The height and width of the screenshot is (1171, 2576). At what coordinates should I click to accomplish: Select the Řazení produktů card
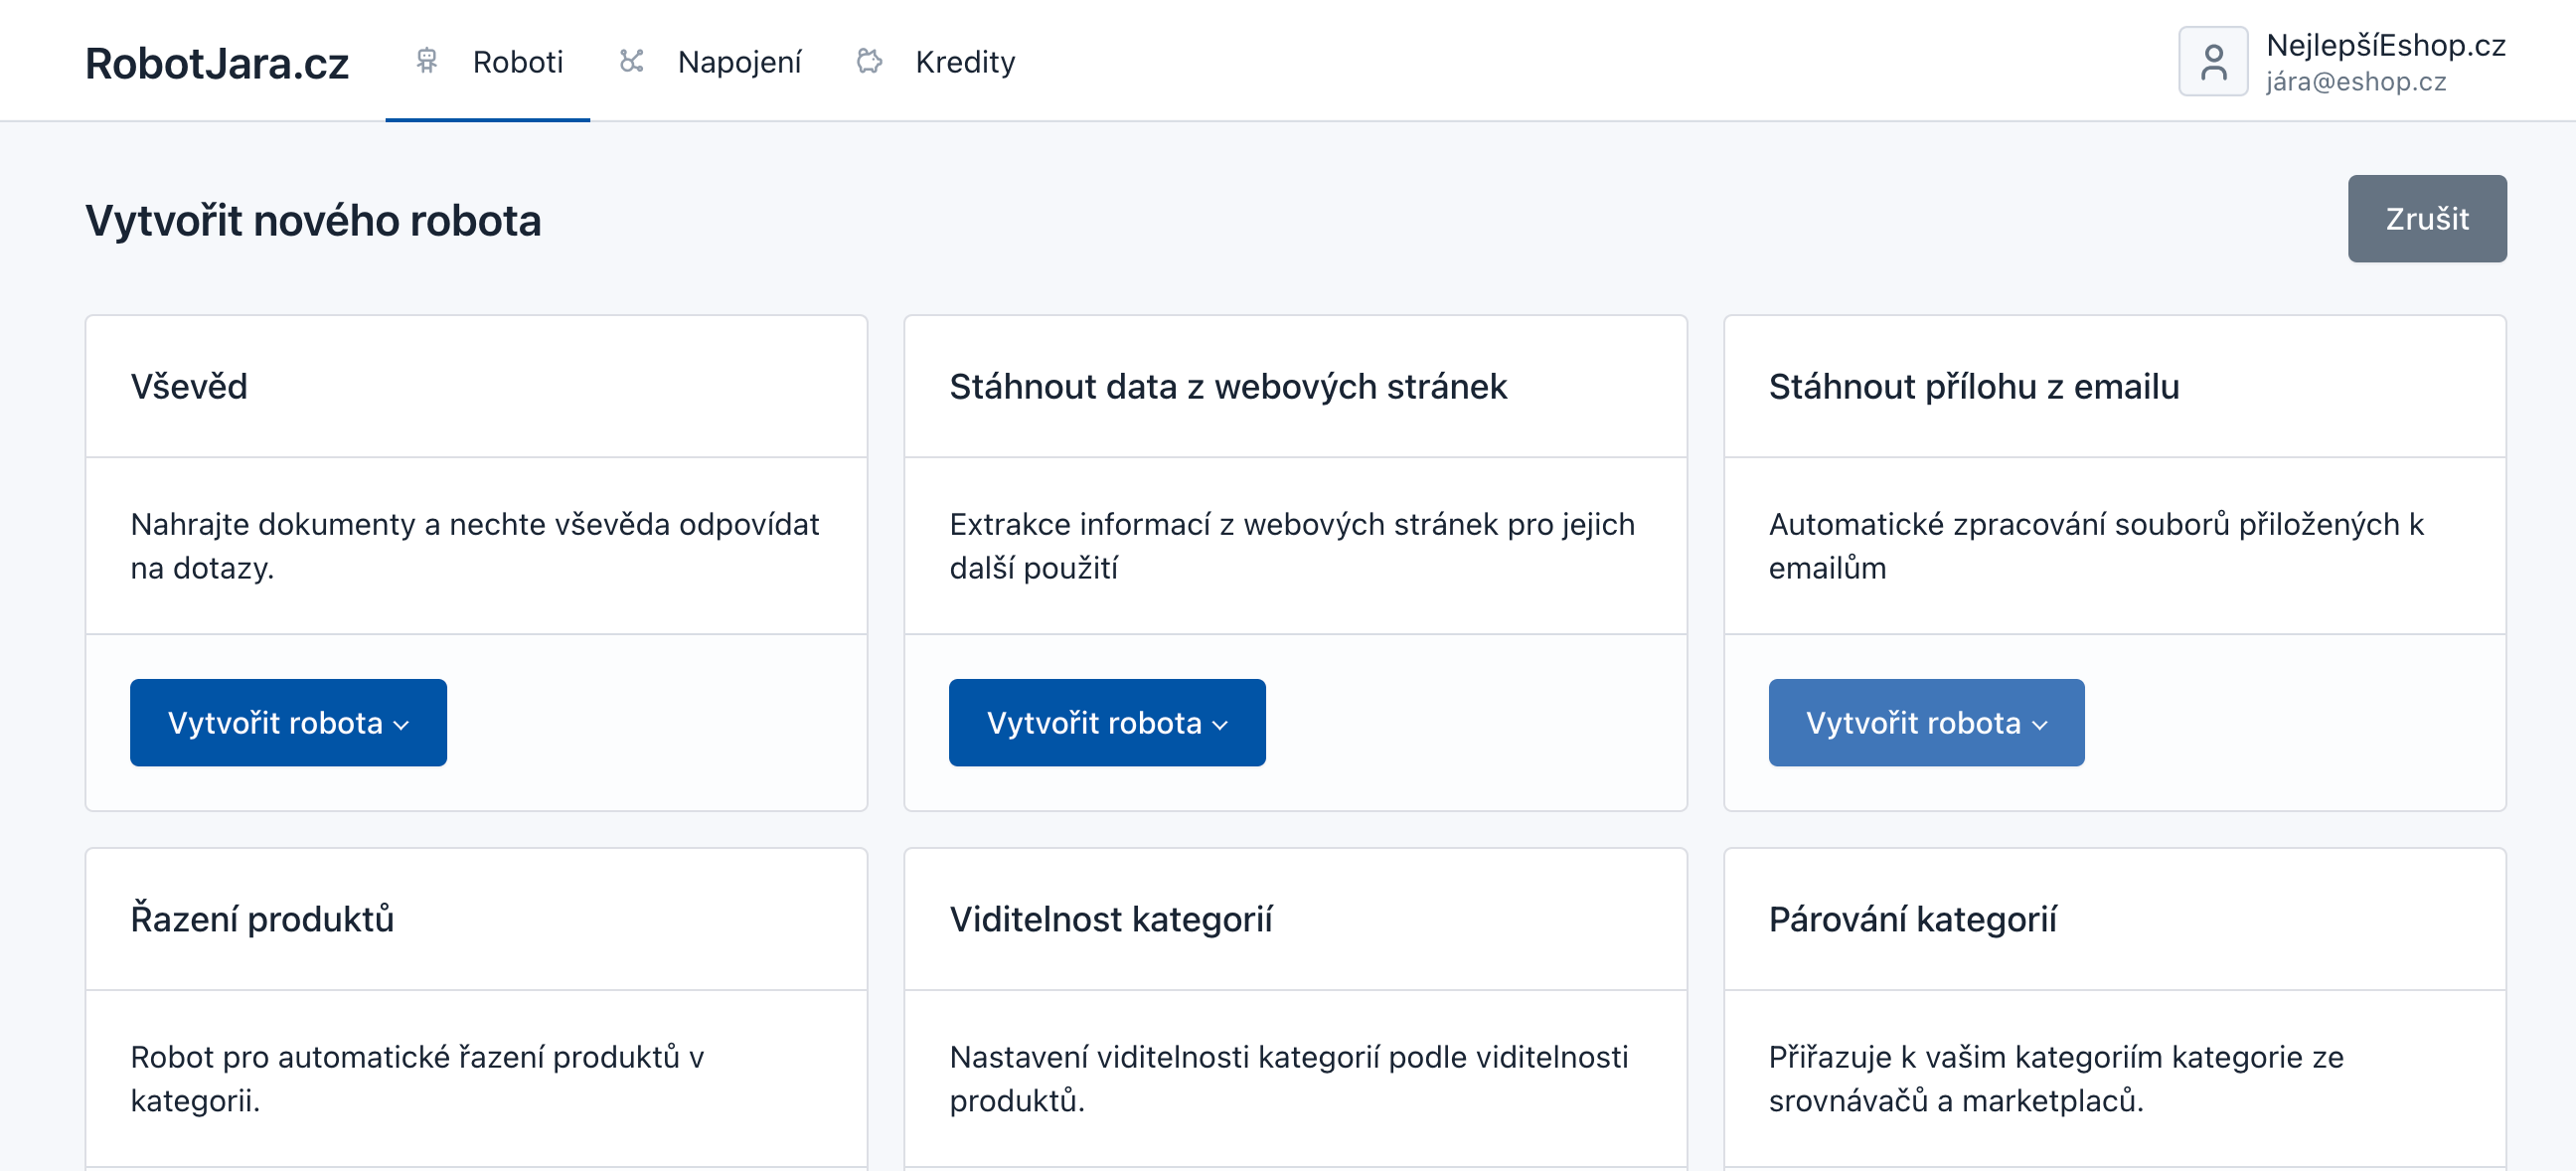[x=262, y=918]
